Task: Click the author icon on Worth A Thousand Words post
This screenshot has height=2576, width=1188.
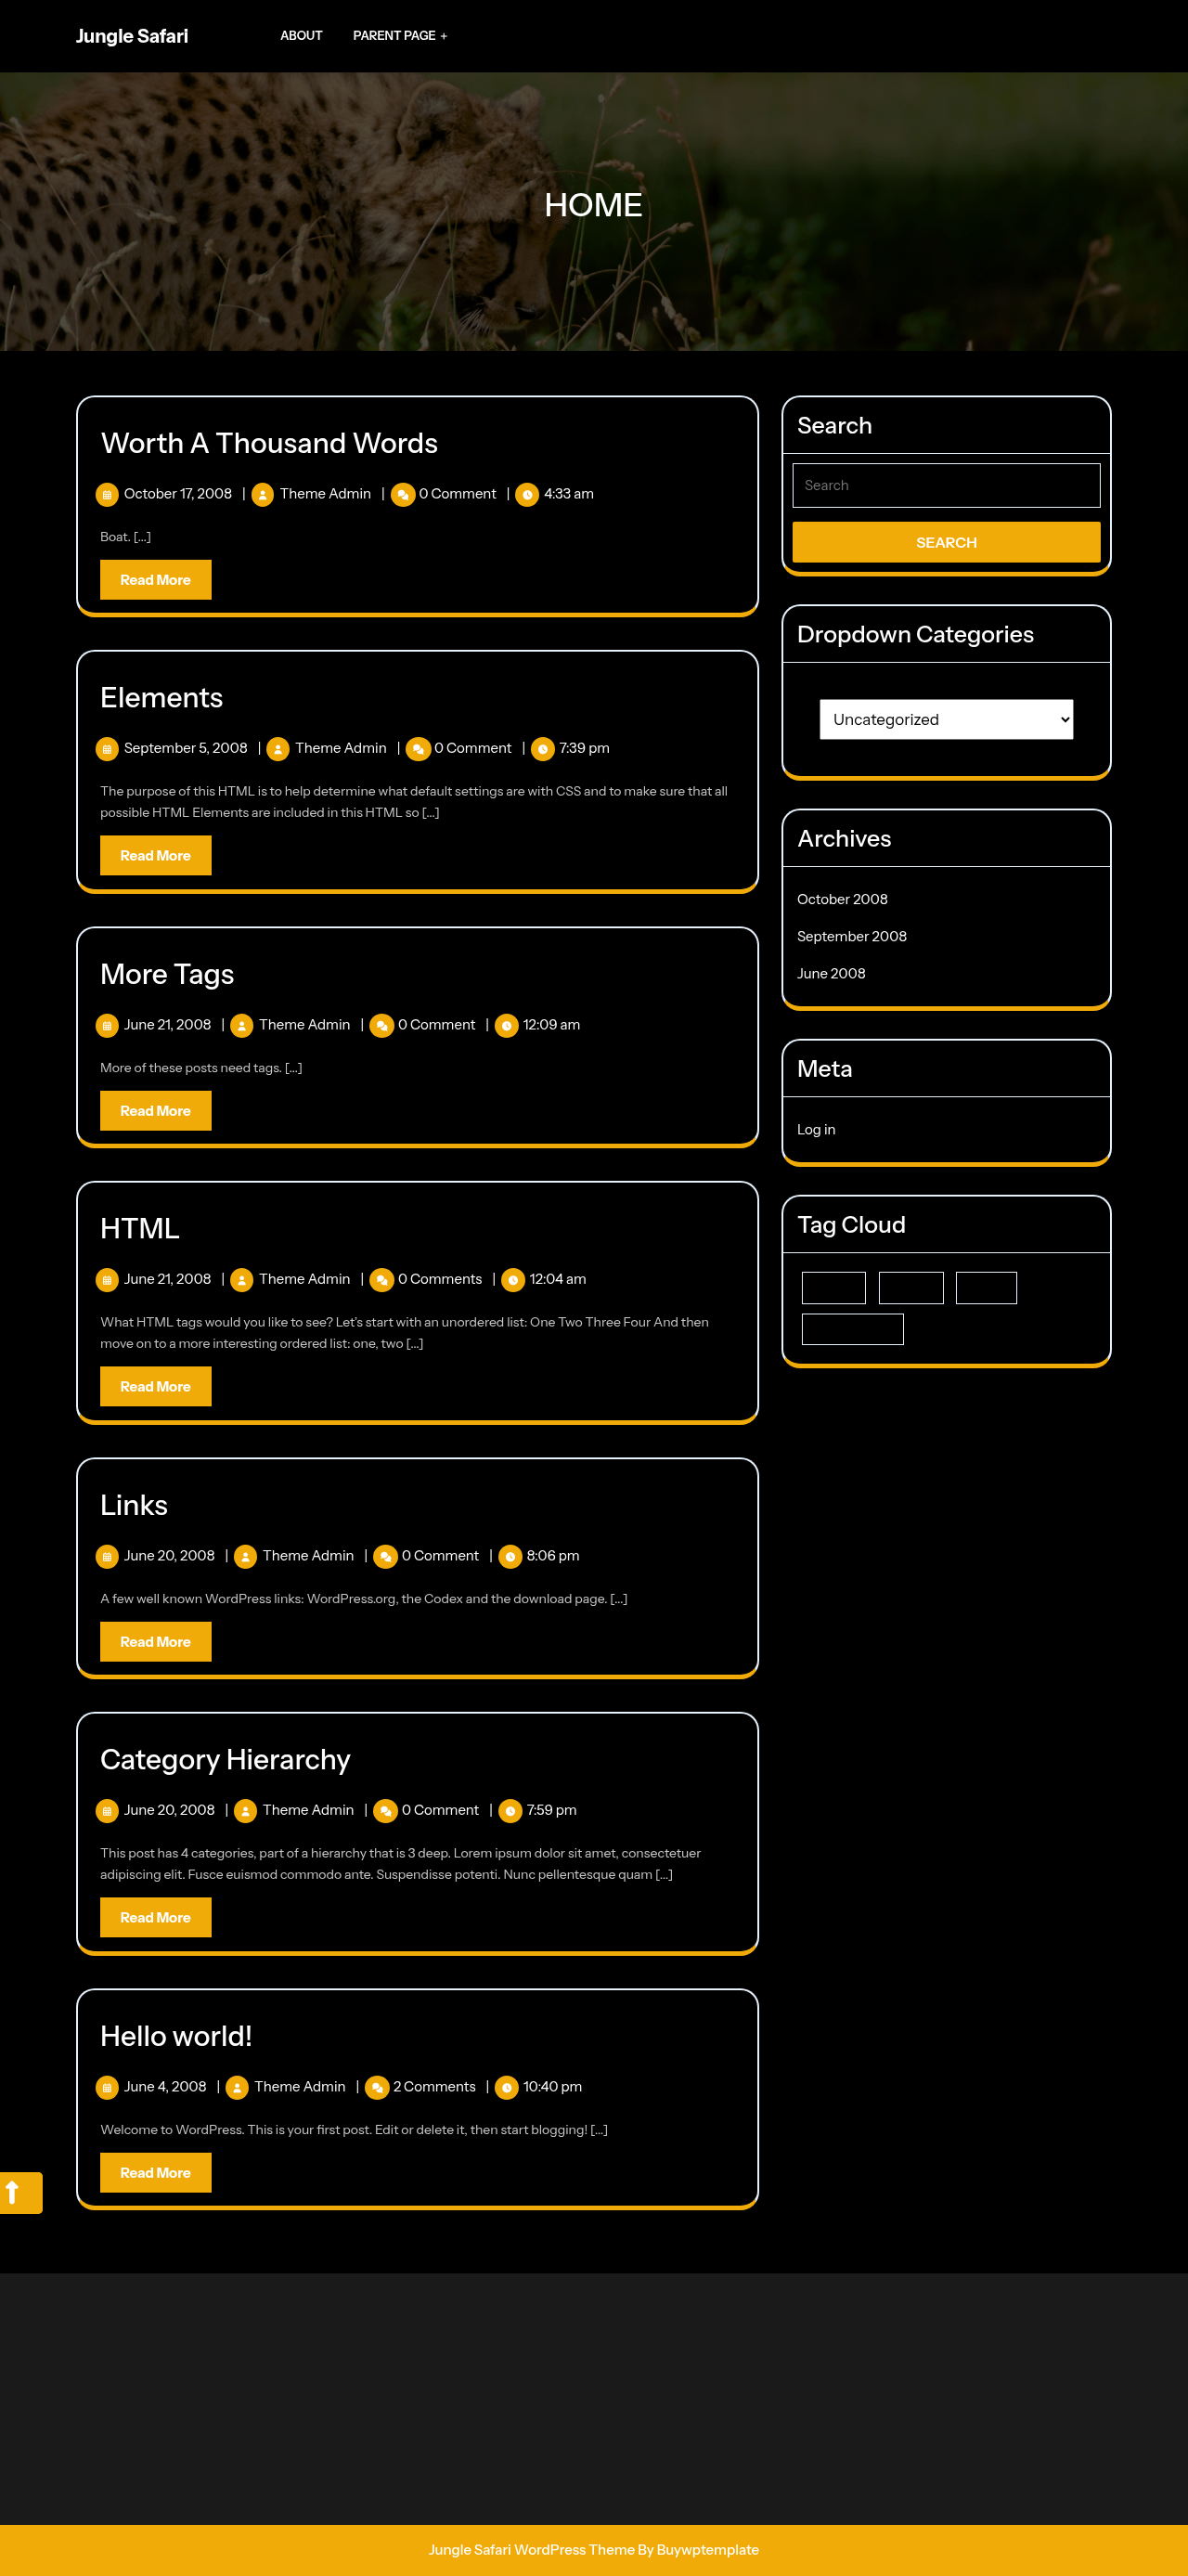Action: [263, 495]
